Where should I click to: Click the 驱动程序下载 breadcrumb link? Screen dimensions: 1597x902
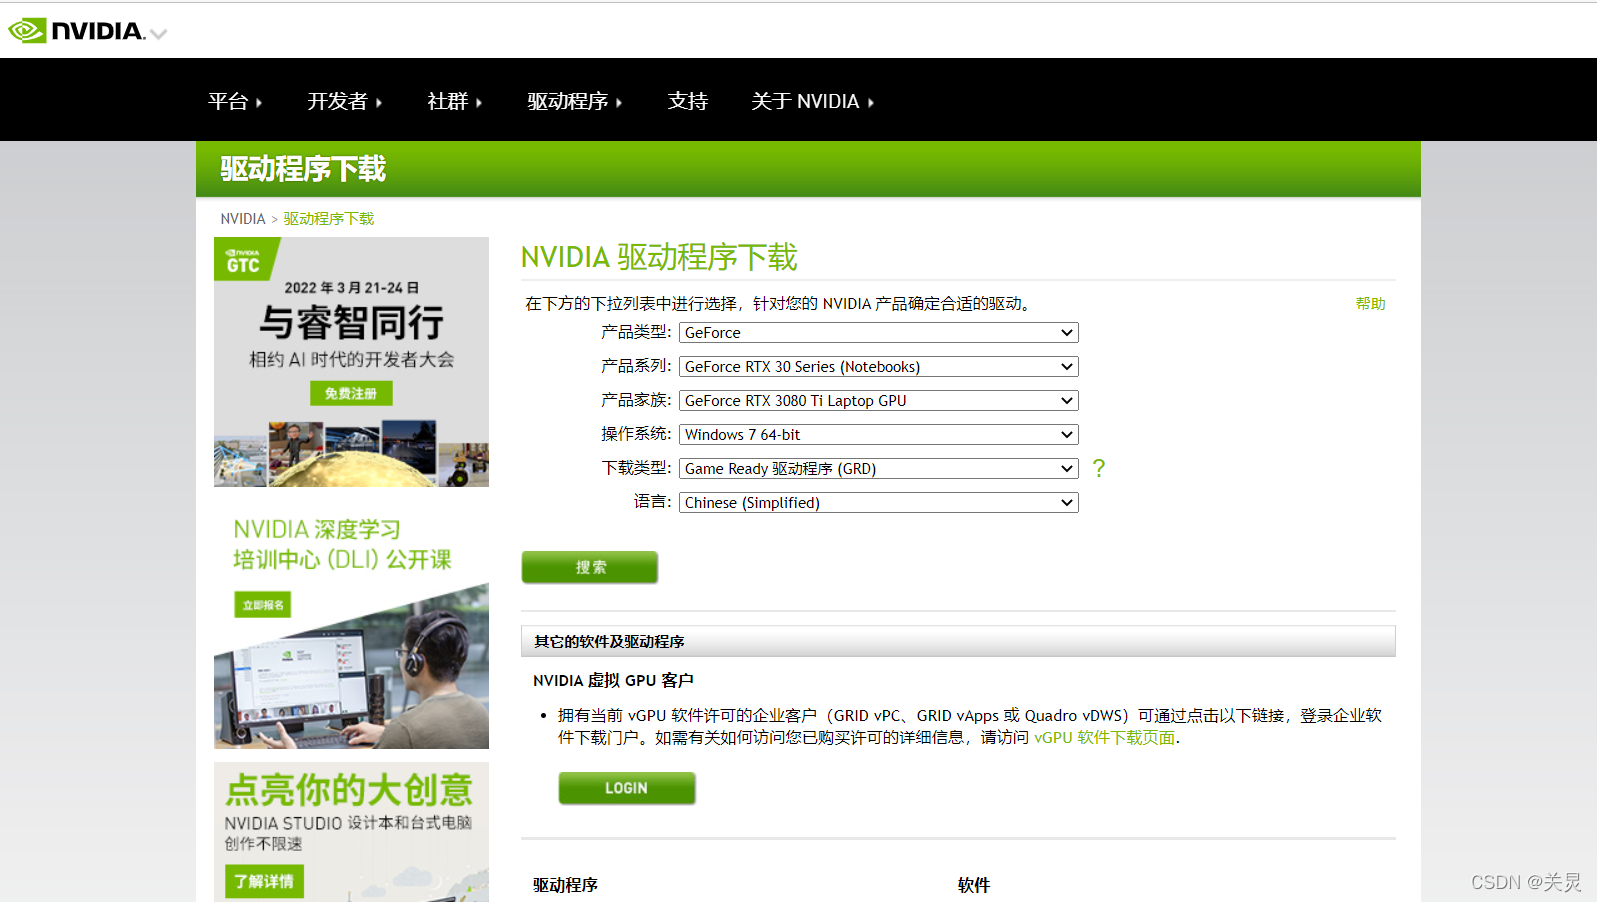(329, 219)
